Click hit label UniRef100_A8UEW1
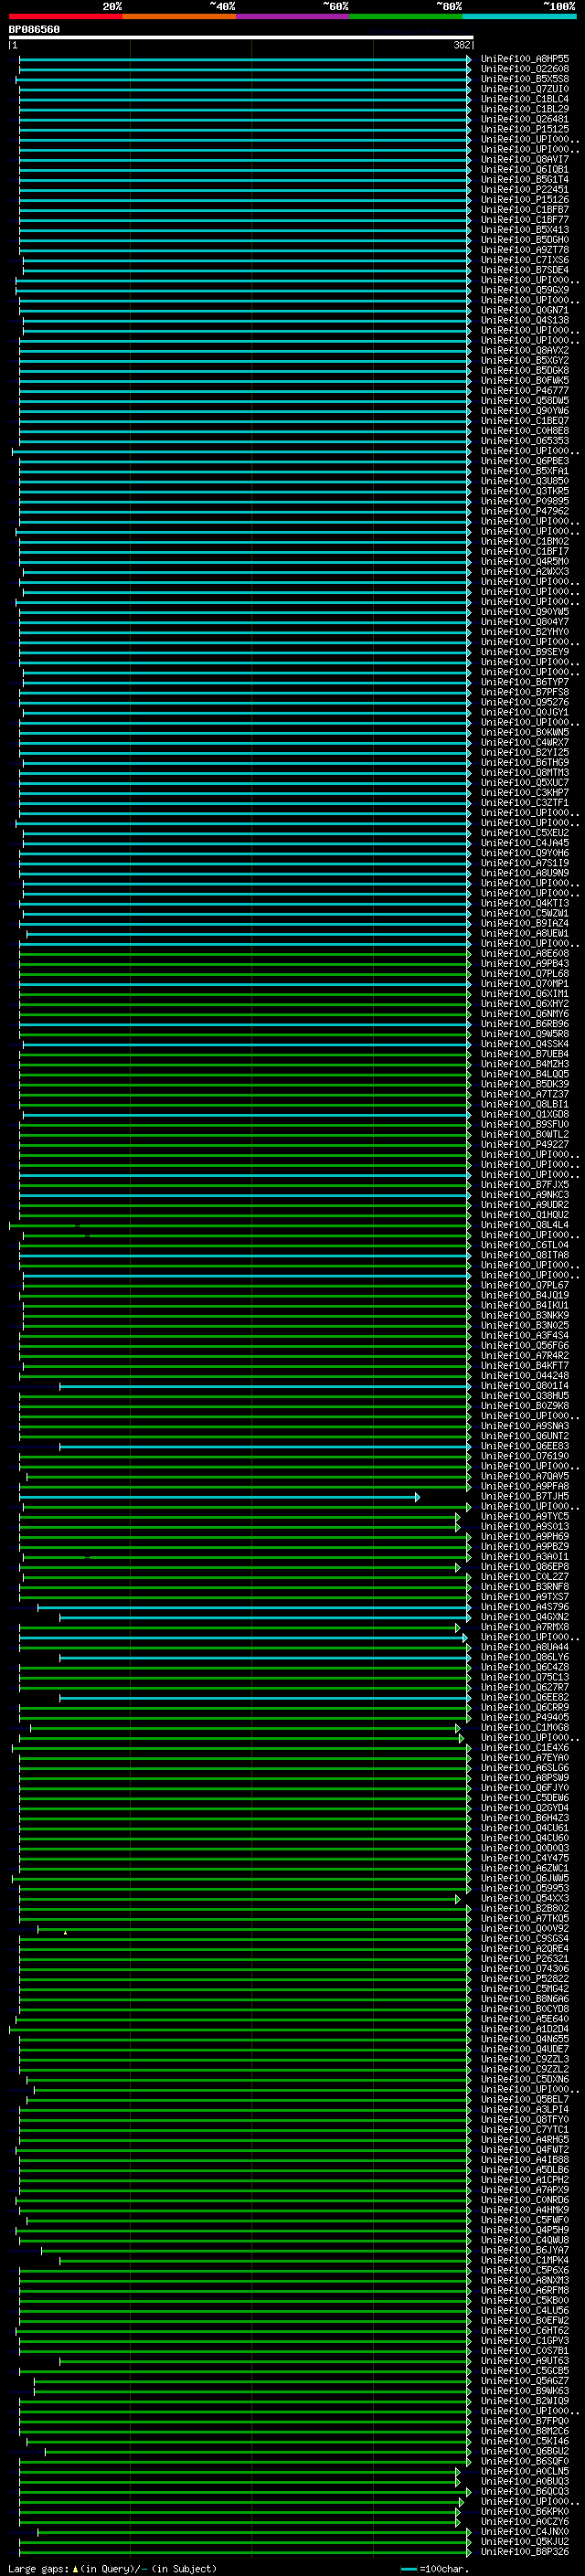The width and height of the screenshot is (585, 2576). (525, 934)
